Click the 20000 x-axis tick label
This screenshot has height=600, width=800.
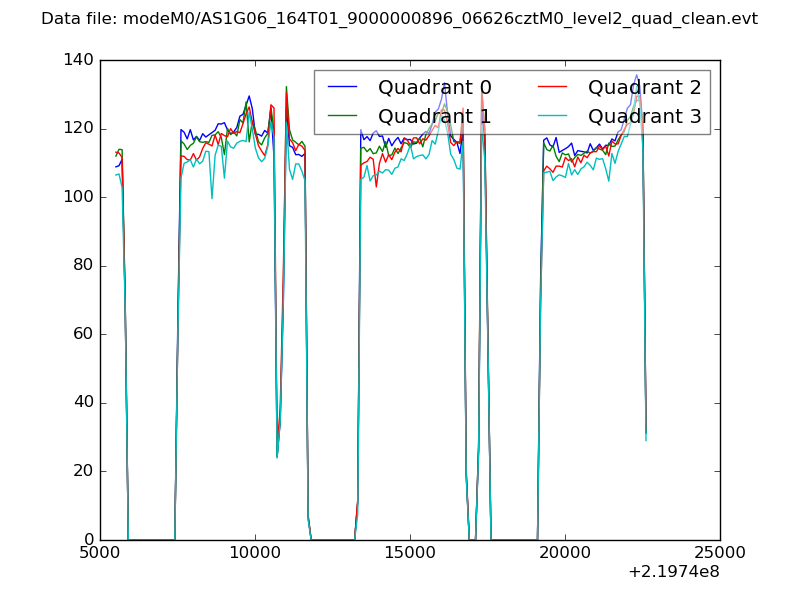pyautogui.click(x=565, y=553)
